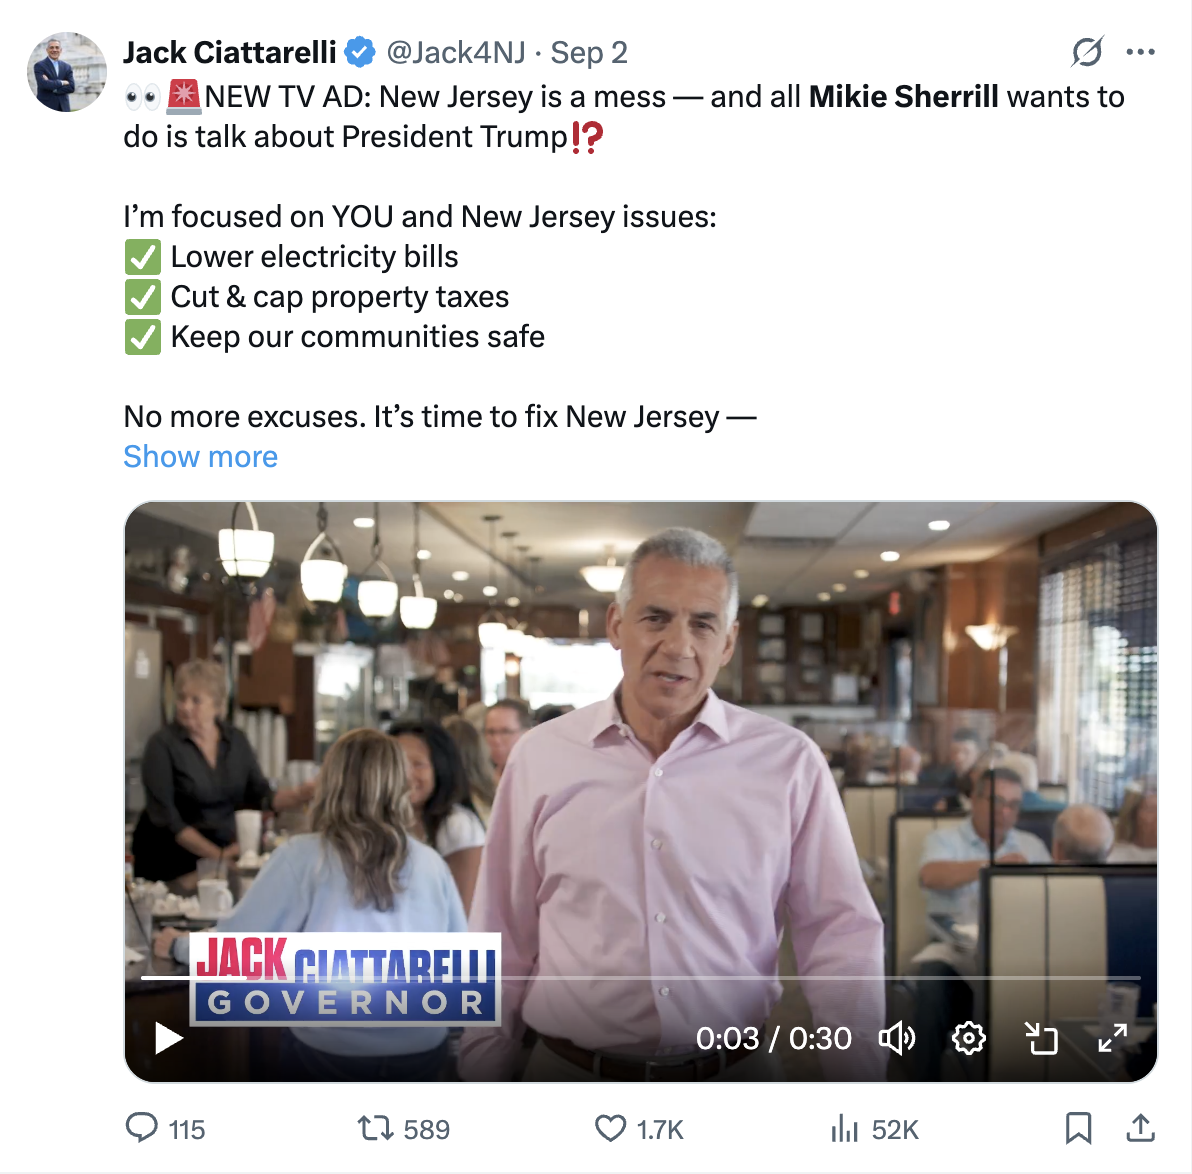
Task: Share the post via upload icon
Action: tap(1140, 1128)
